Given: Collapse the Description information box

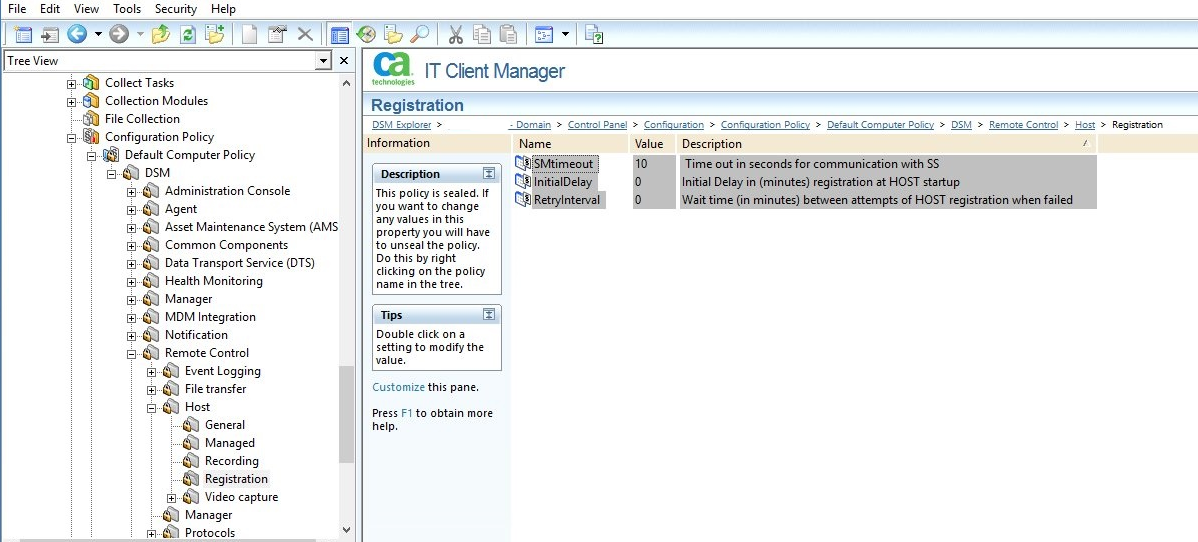Looking at the screenshot, I should [x=488, y=174].
